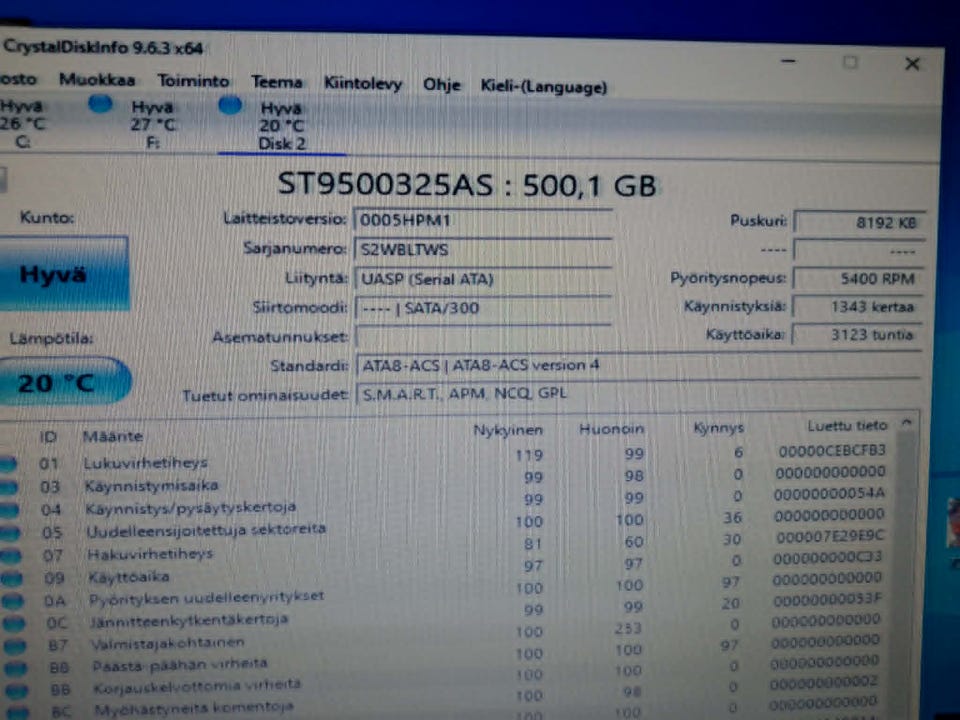
Task: Select the C: drive tab
Action: pos(23,124)
